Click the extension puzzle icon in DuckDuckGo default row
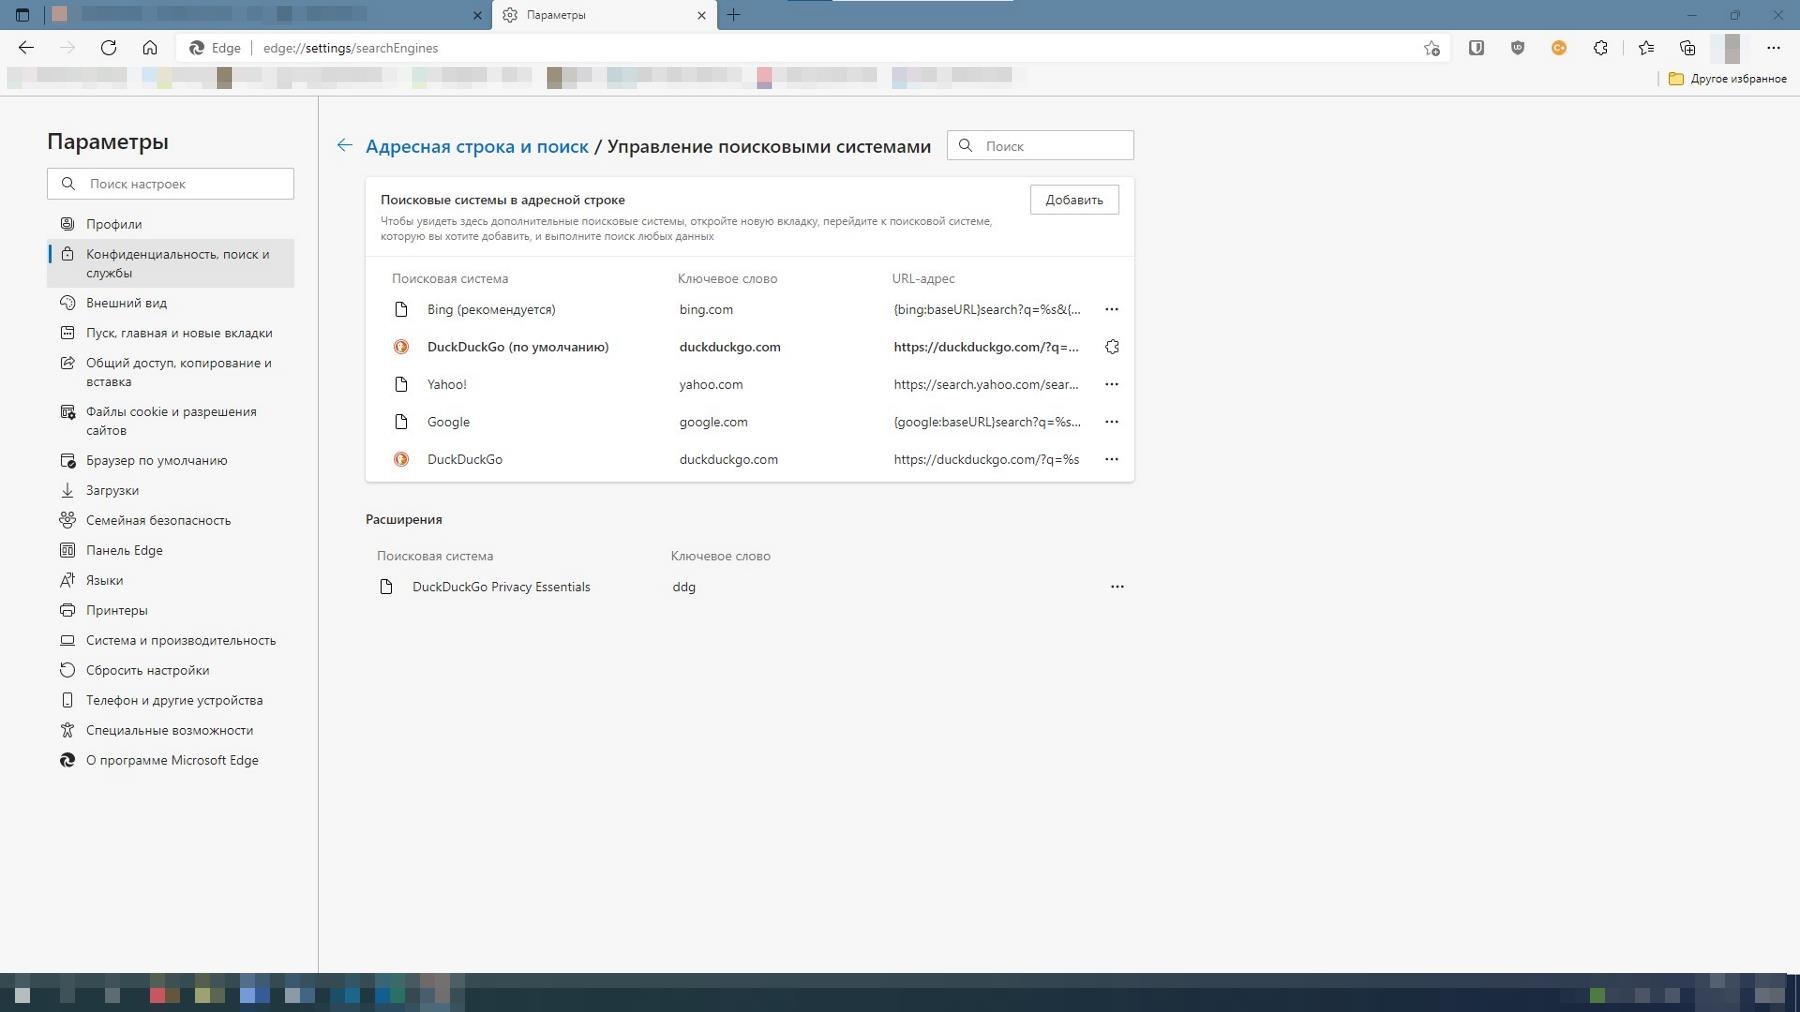1800x1012 pixels. coord(1111,347)
